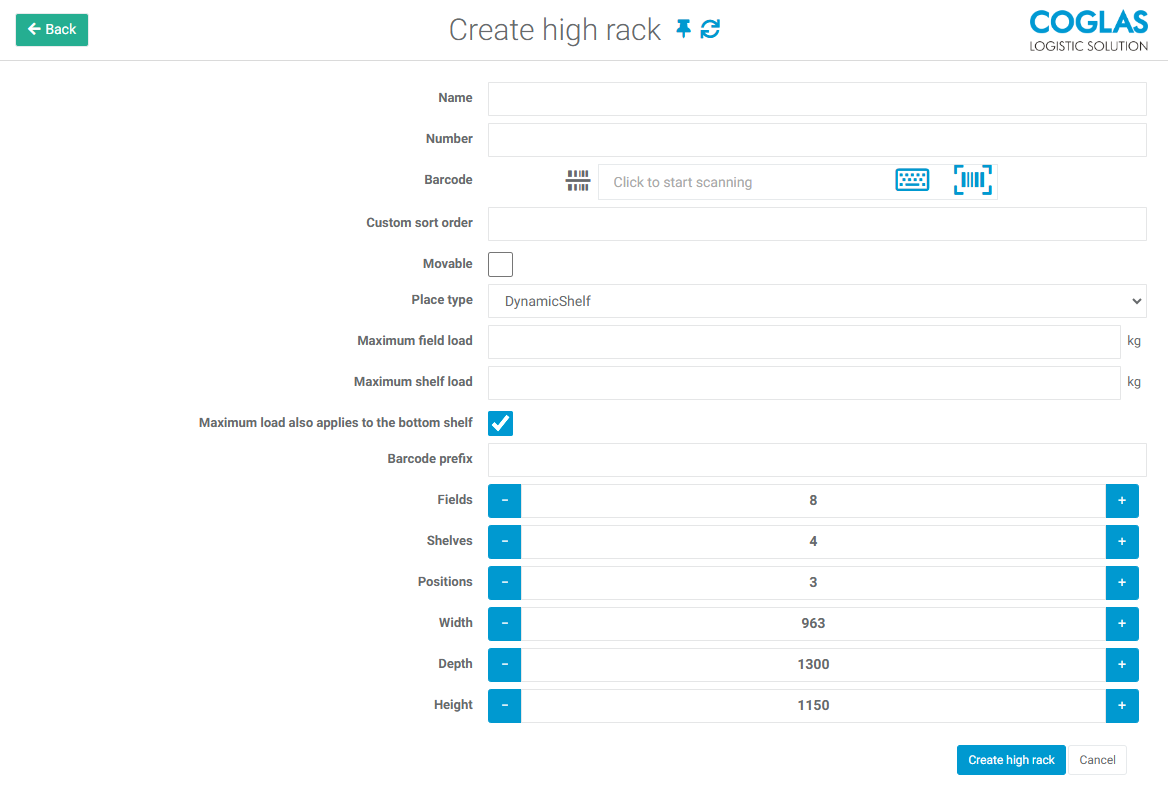Viewport: 1168px width, 798px height.
Task: Enable the Movable checkbox
Action: pyautogui.click(x=500, y=264)
